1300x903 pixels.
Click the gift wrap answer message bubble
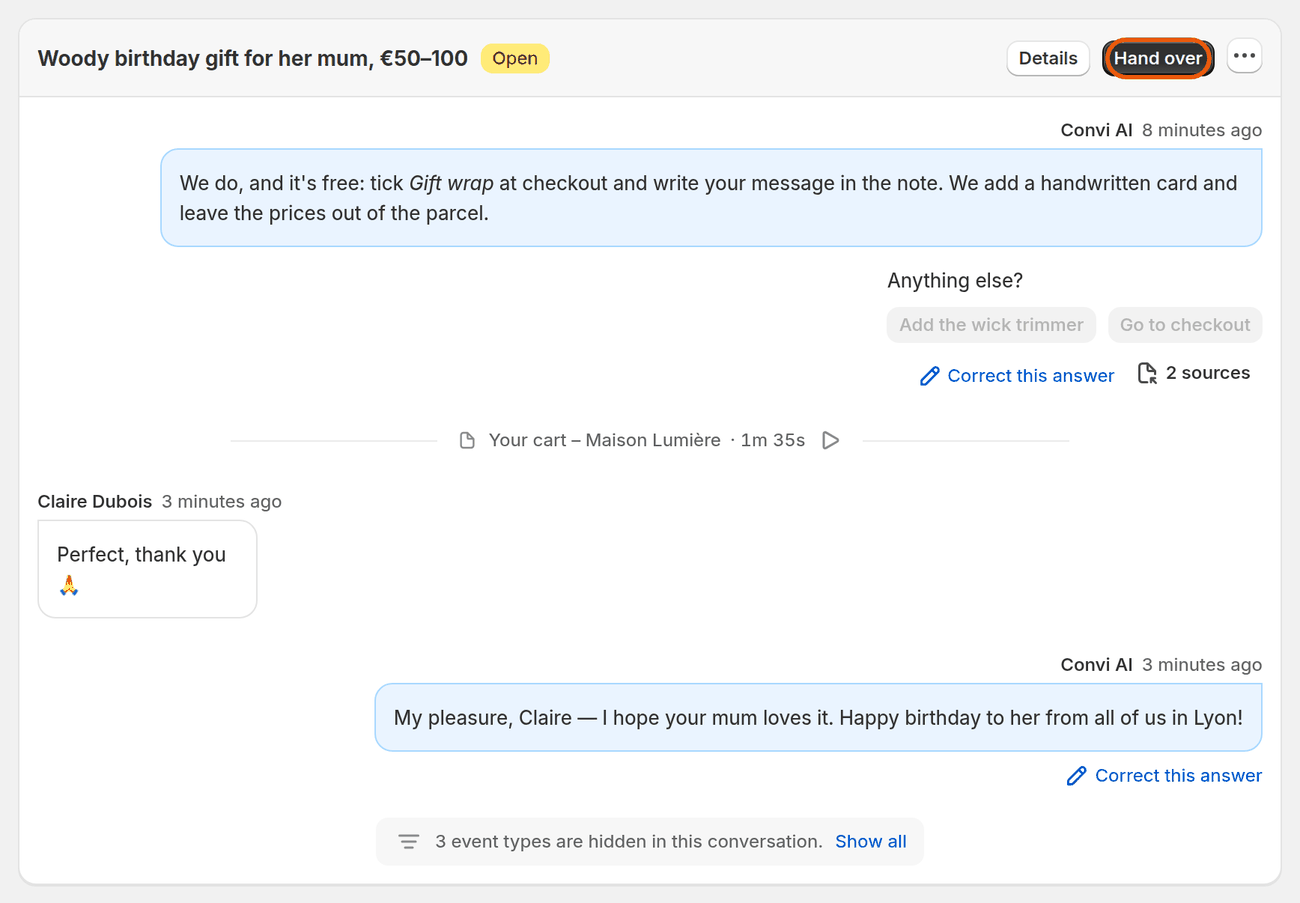click(711, 198)
